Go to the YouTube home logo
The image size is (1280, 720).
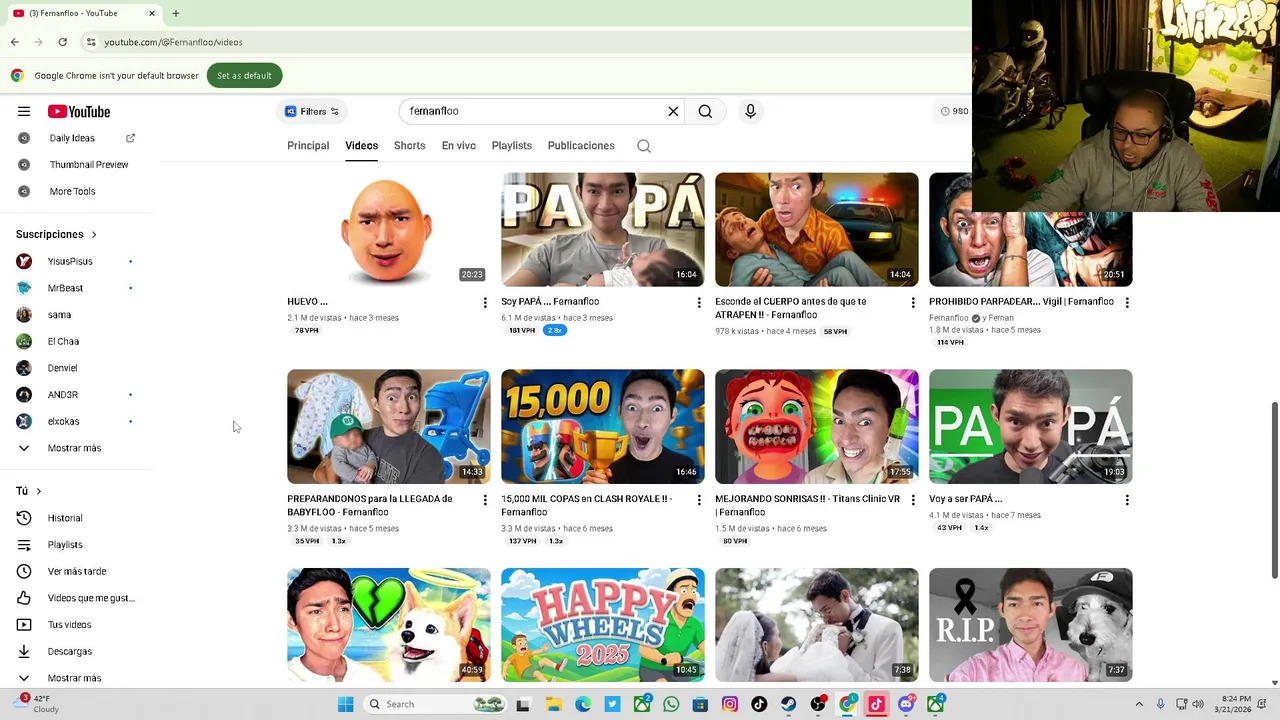[x=79, y=112]
